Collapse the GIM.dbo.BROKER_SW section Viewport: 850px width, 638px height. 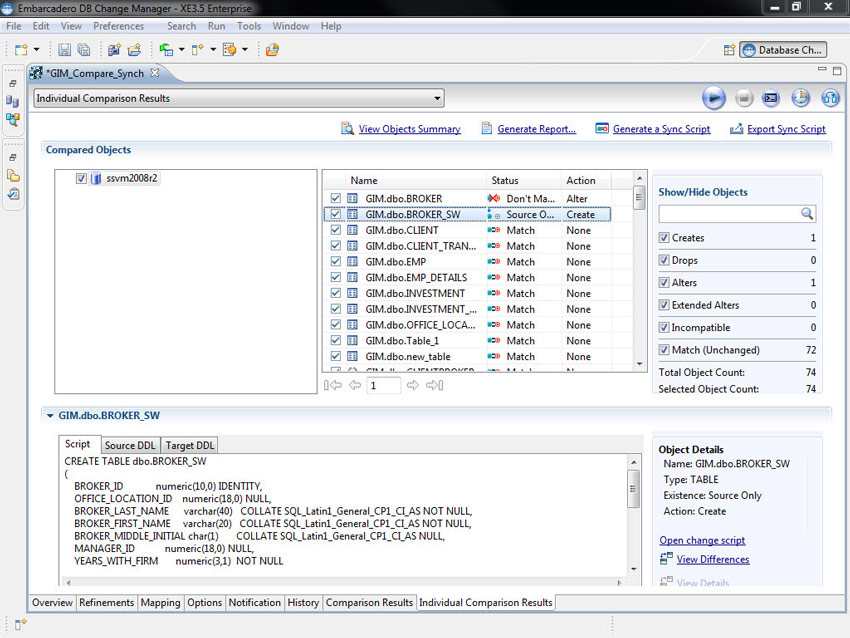click(x=50, y=416)
